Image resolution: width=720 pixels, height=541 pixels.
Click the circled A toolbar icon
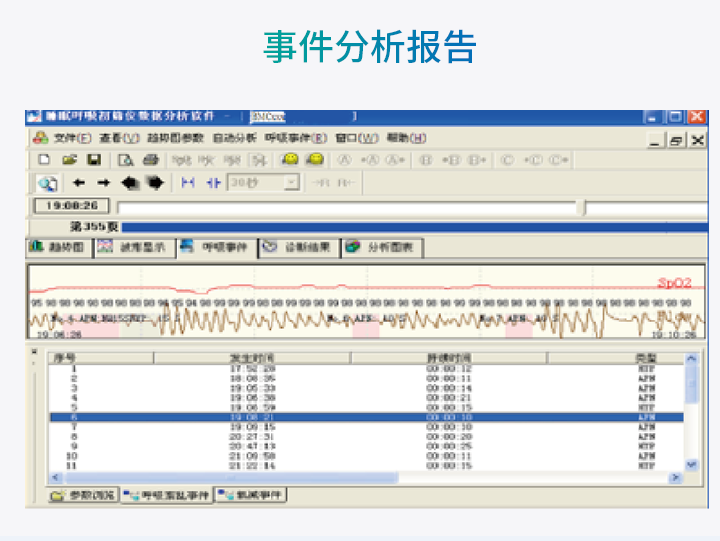[x=344, y=160]
